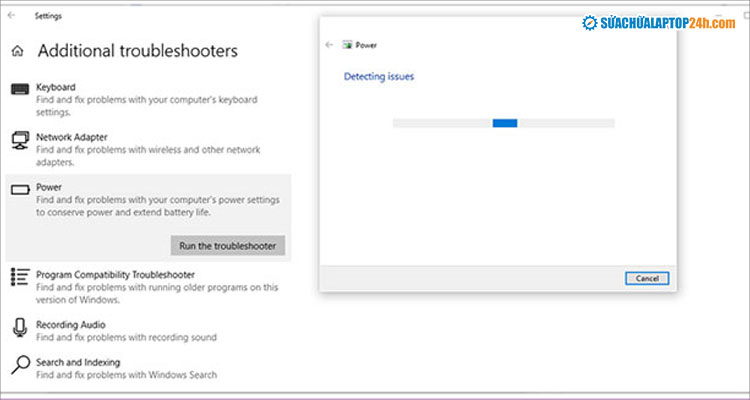
Task: Select the Keyboard troubleshooter entry
Action: [x=56, y=87]
